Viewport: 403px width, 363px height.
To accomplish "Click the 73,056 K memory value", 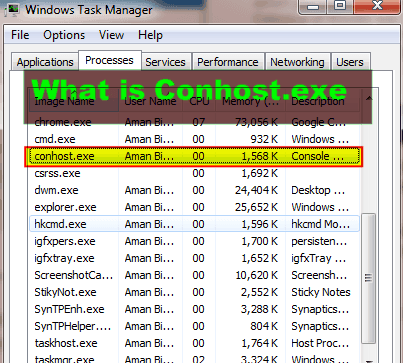I will point(256,122).
